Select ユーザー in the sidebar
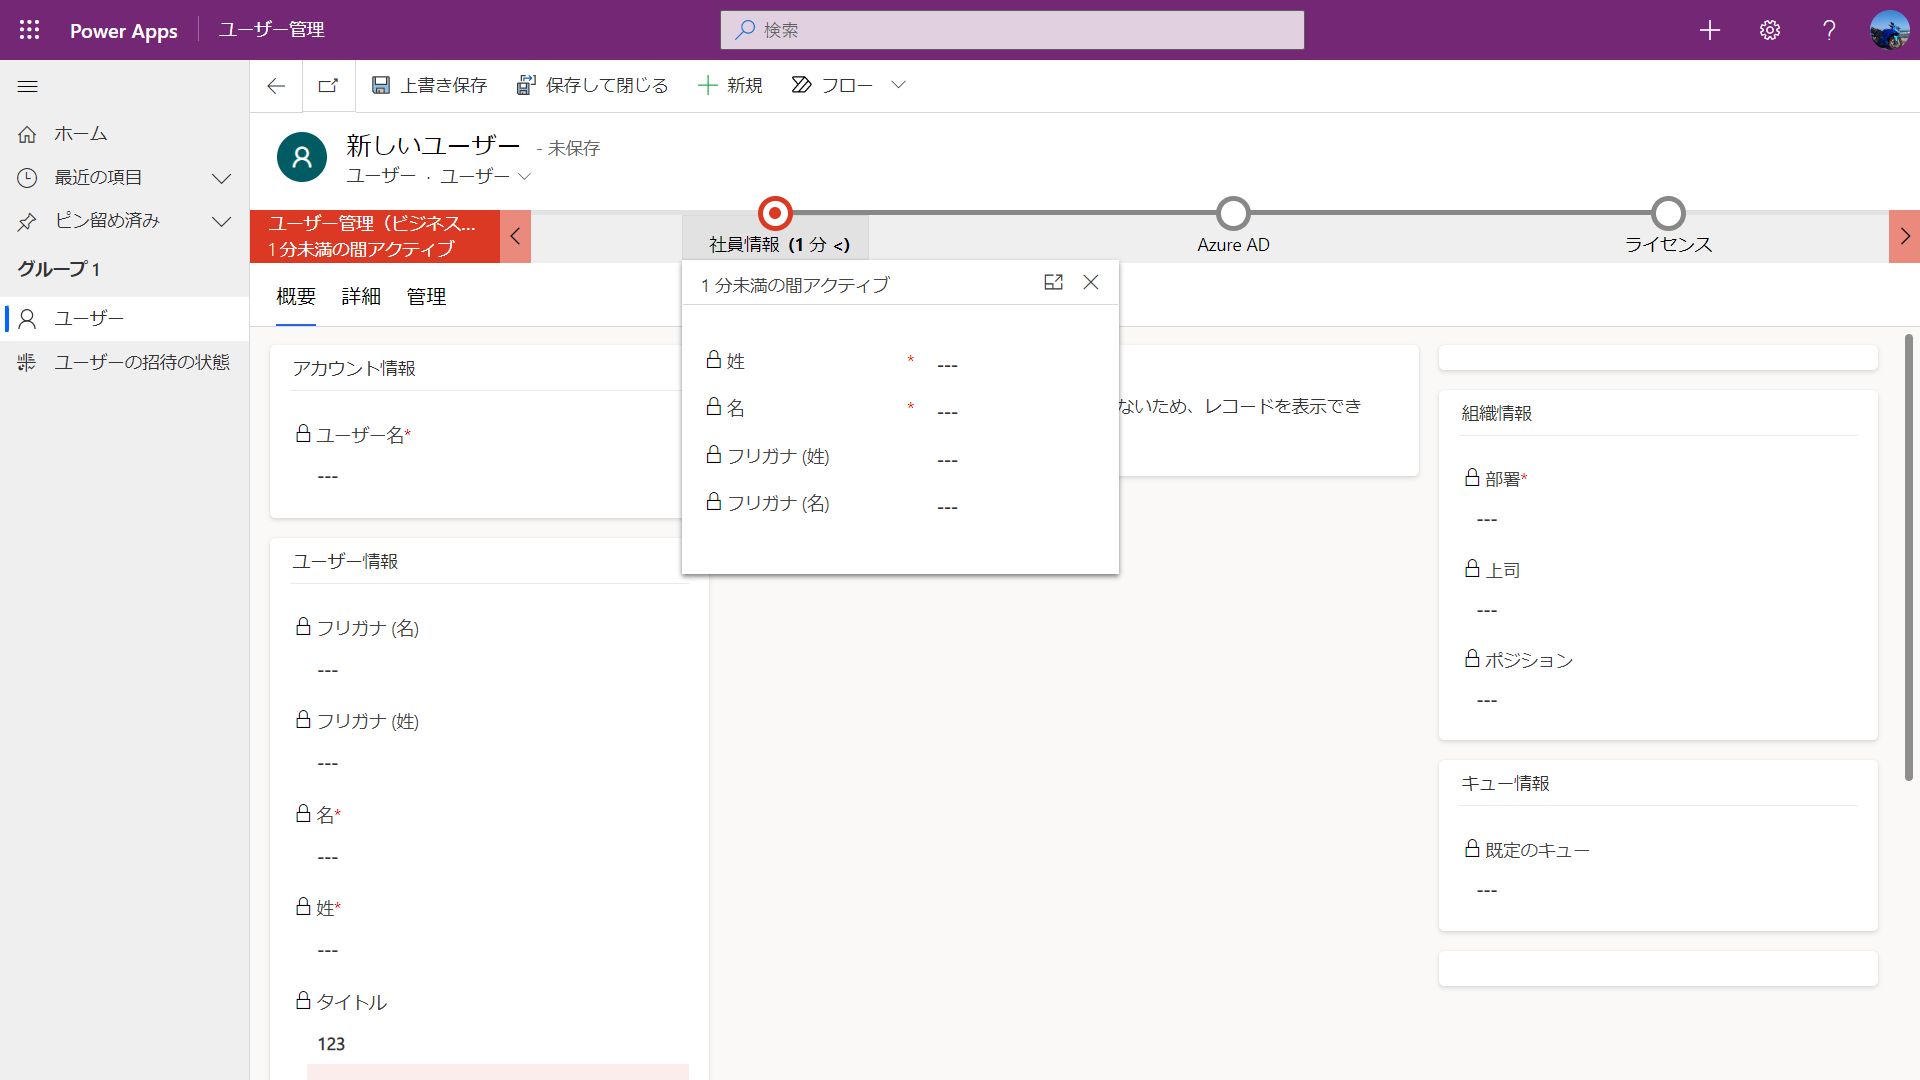Image resolution: width=1920 pixels, height=1080 pixels. click(124, 319)
